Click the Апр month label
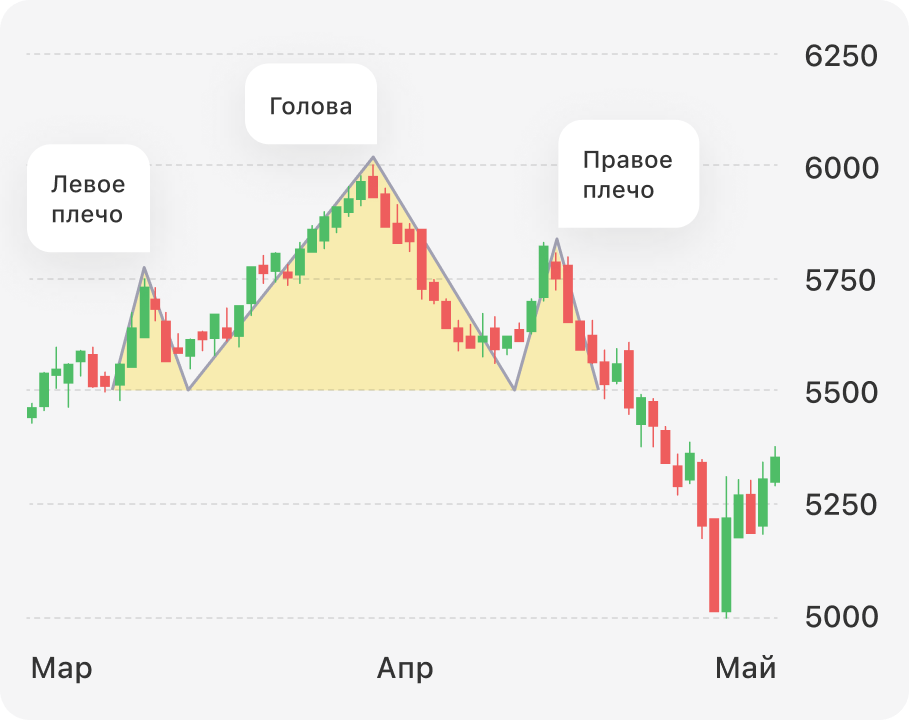Screen dimensions: 909x720 coord(405,668)
